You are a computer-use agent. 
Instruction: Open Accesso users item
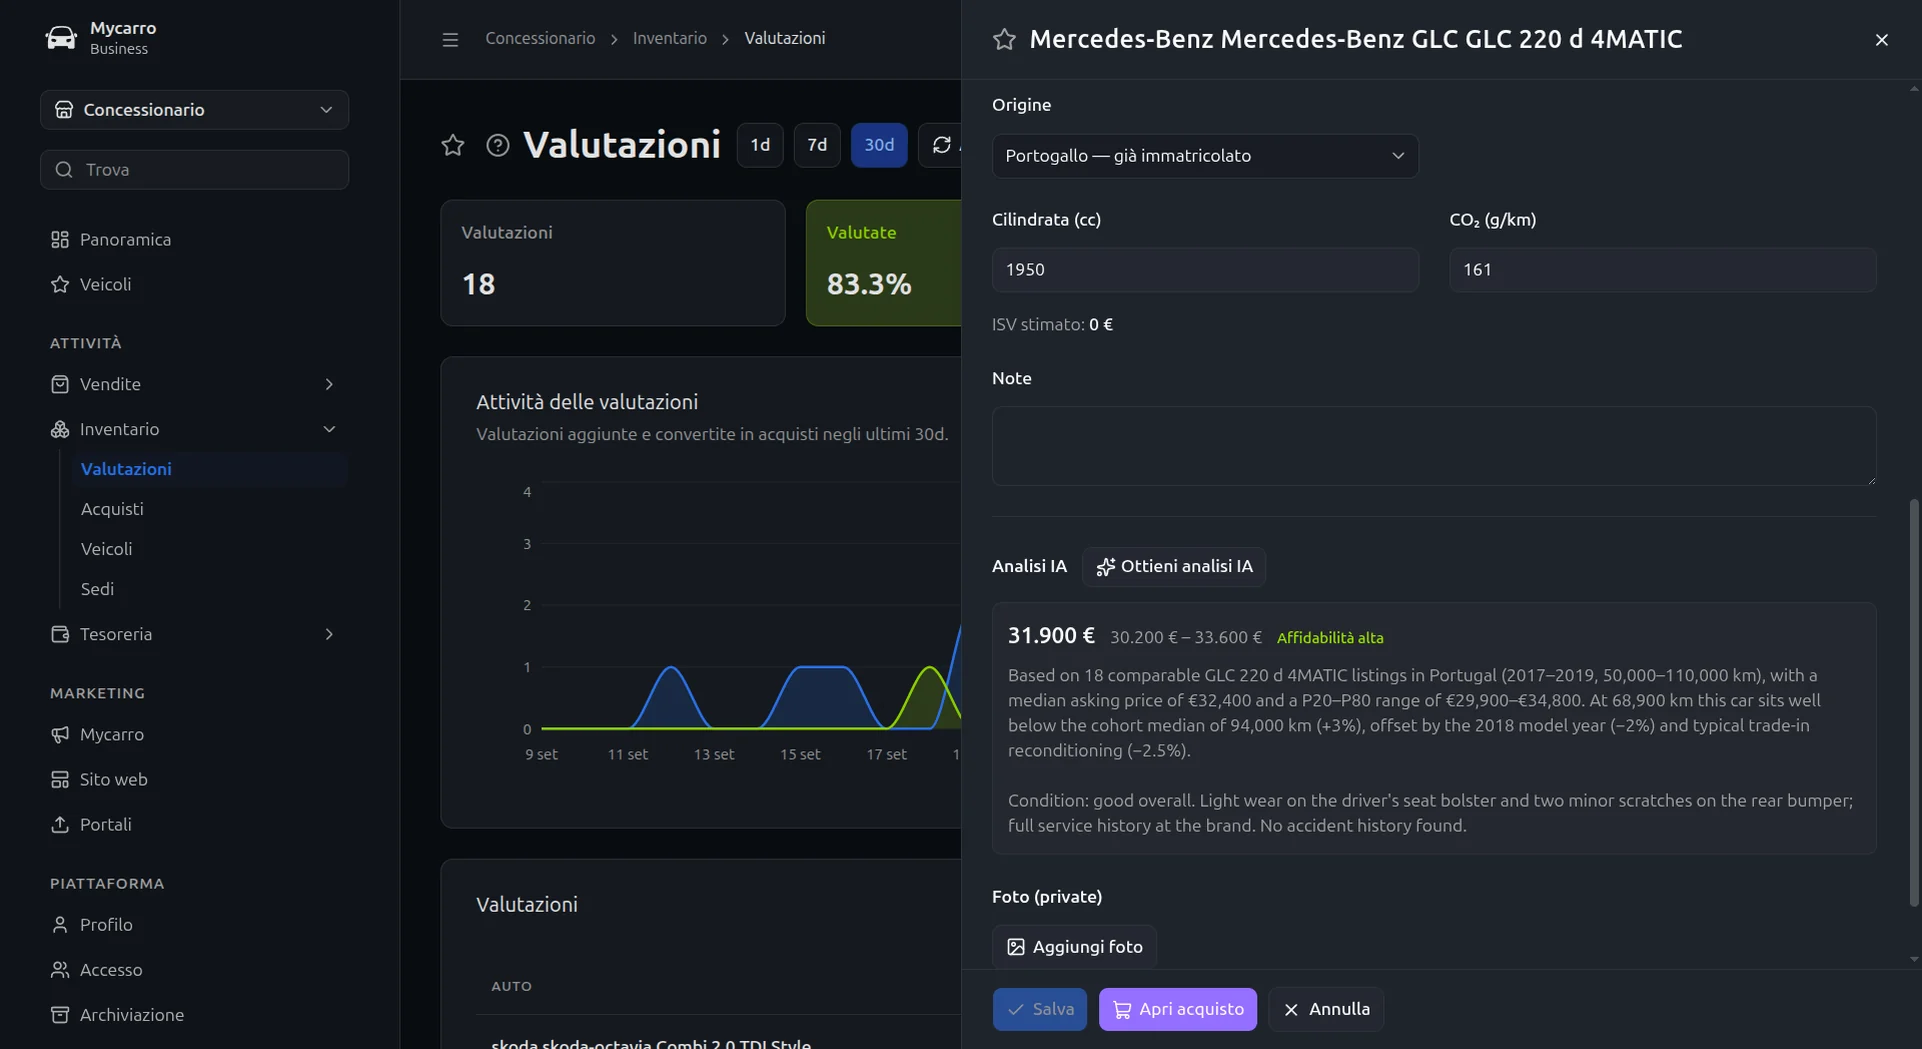point(194,969)
